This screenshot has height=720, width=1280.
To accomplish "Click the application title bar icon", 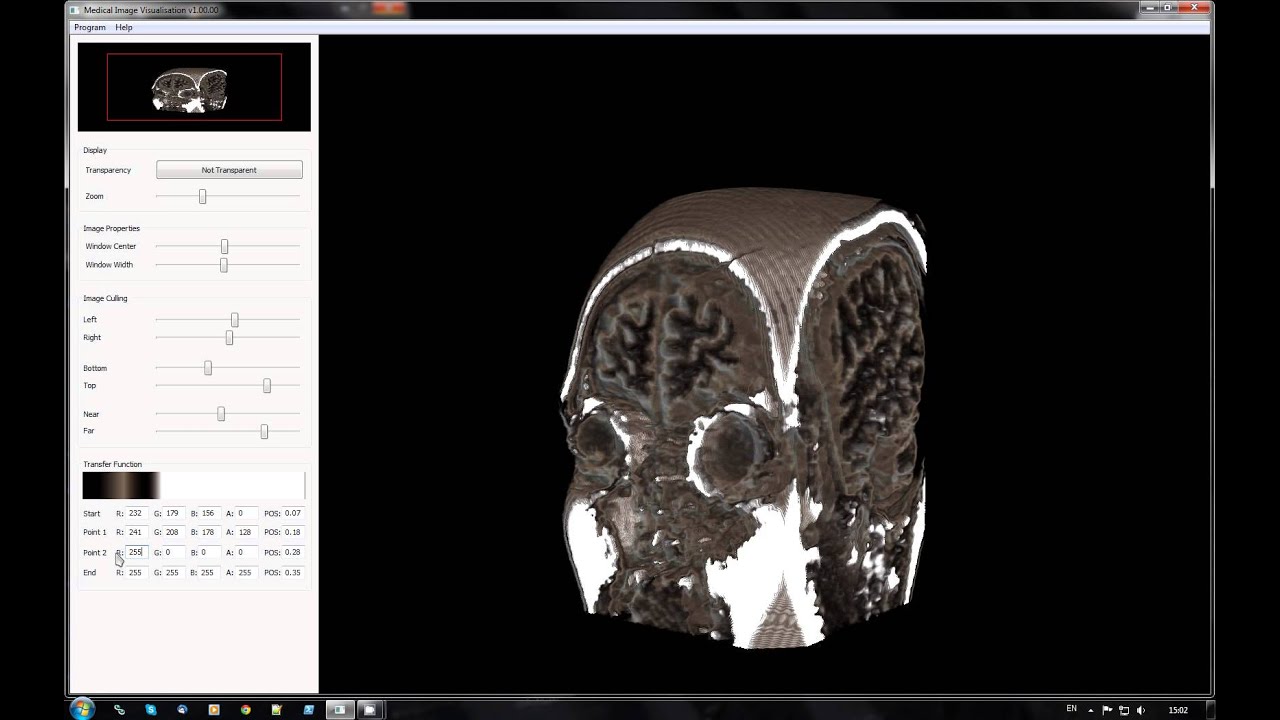I will click(75, 10).
